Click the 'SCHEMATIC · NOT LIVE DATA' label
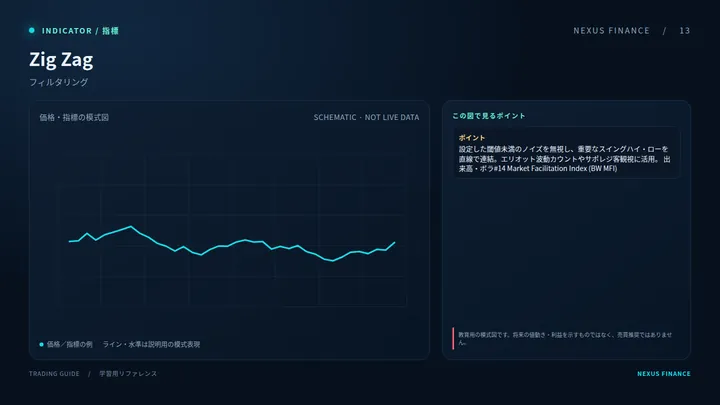Screen dimensions: 720x405 pyautogui.click(x=366, y=118)
